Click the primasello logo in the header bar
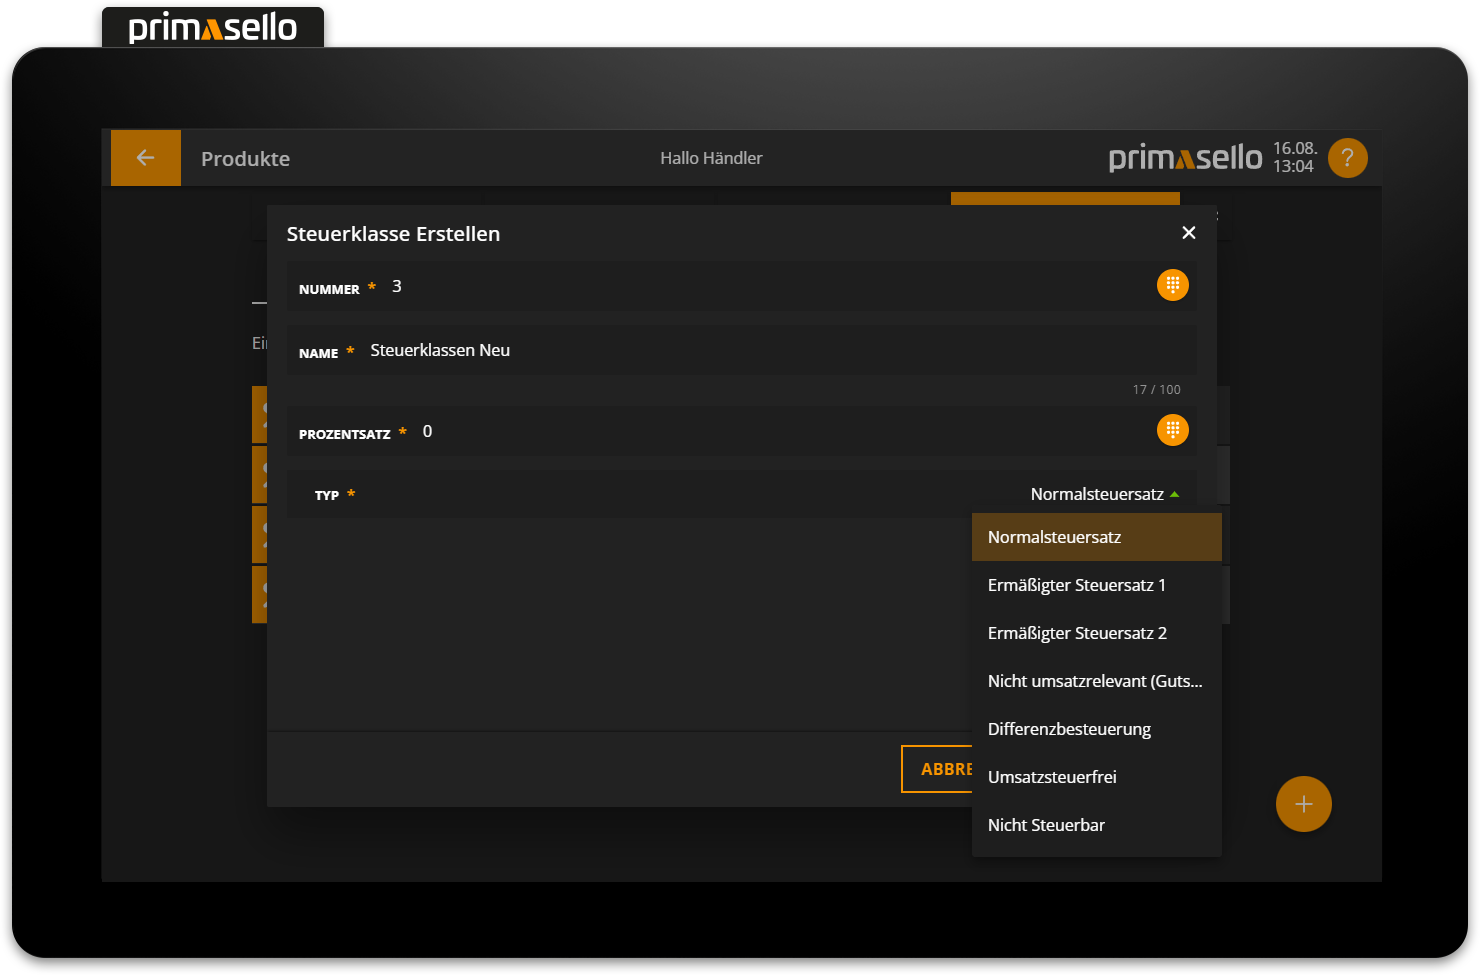Viewport: 1480px width, 975px height. [x=1185, y=158]
